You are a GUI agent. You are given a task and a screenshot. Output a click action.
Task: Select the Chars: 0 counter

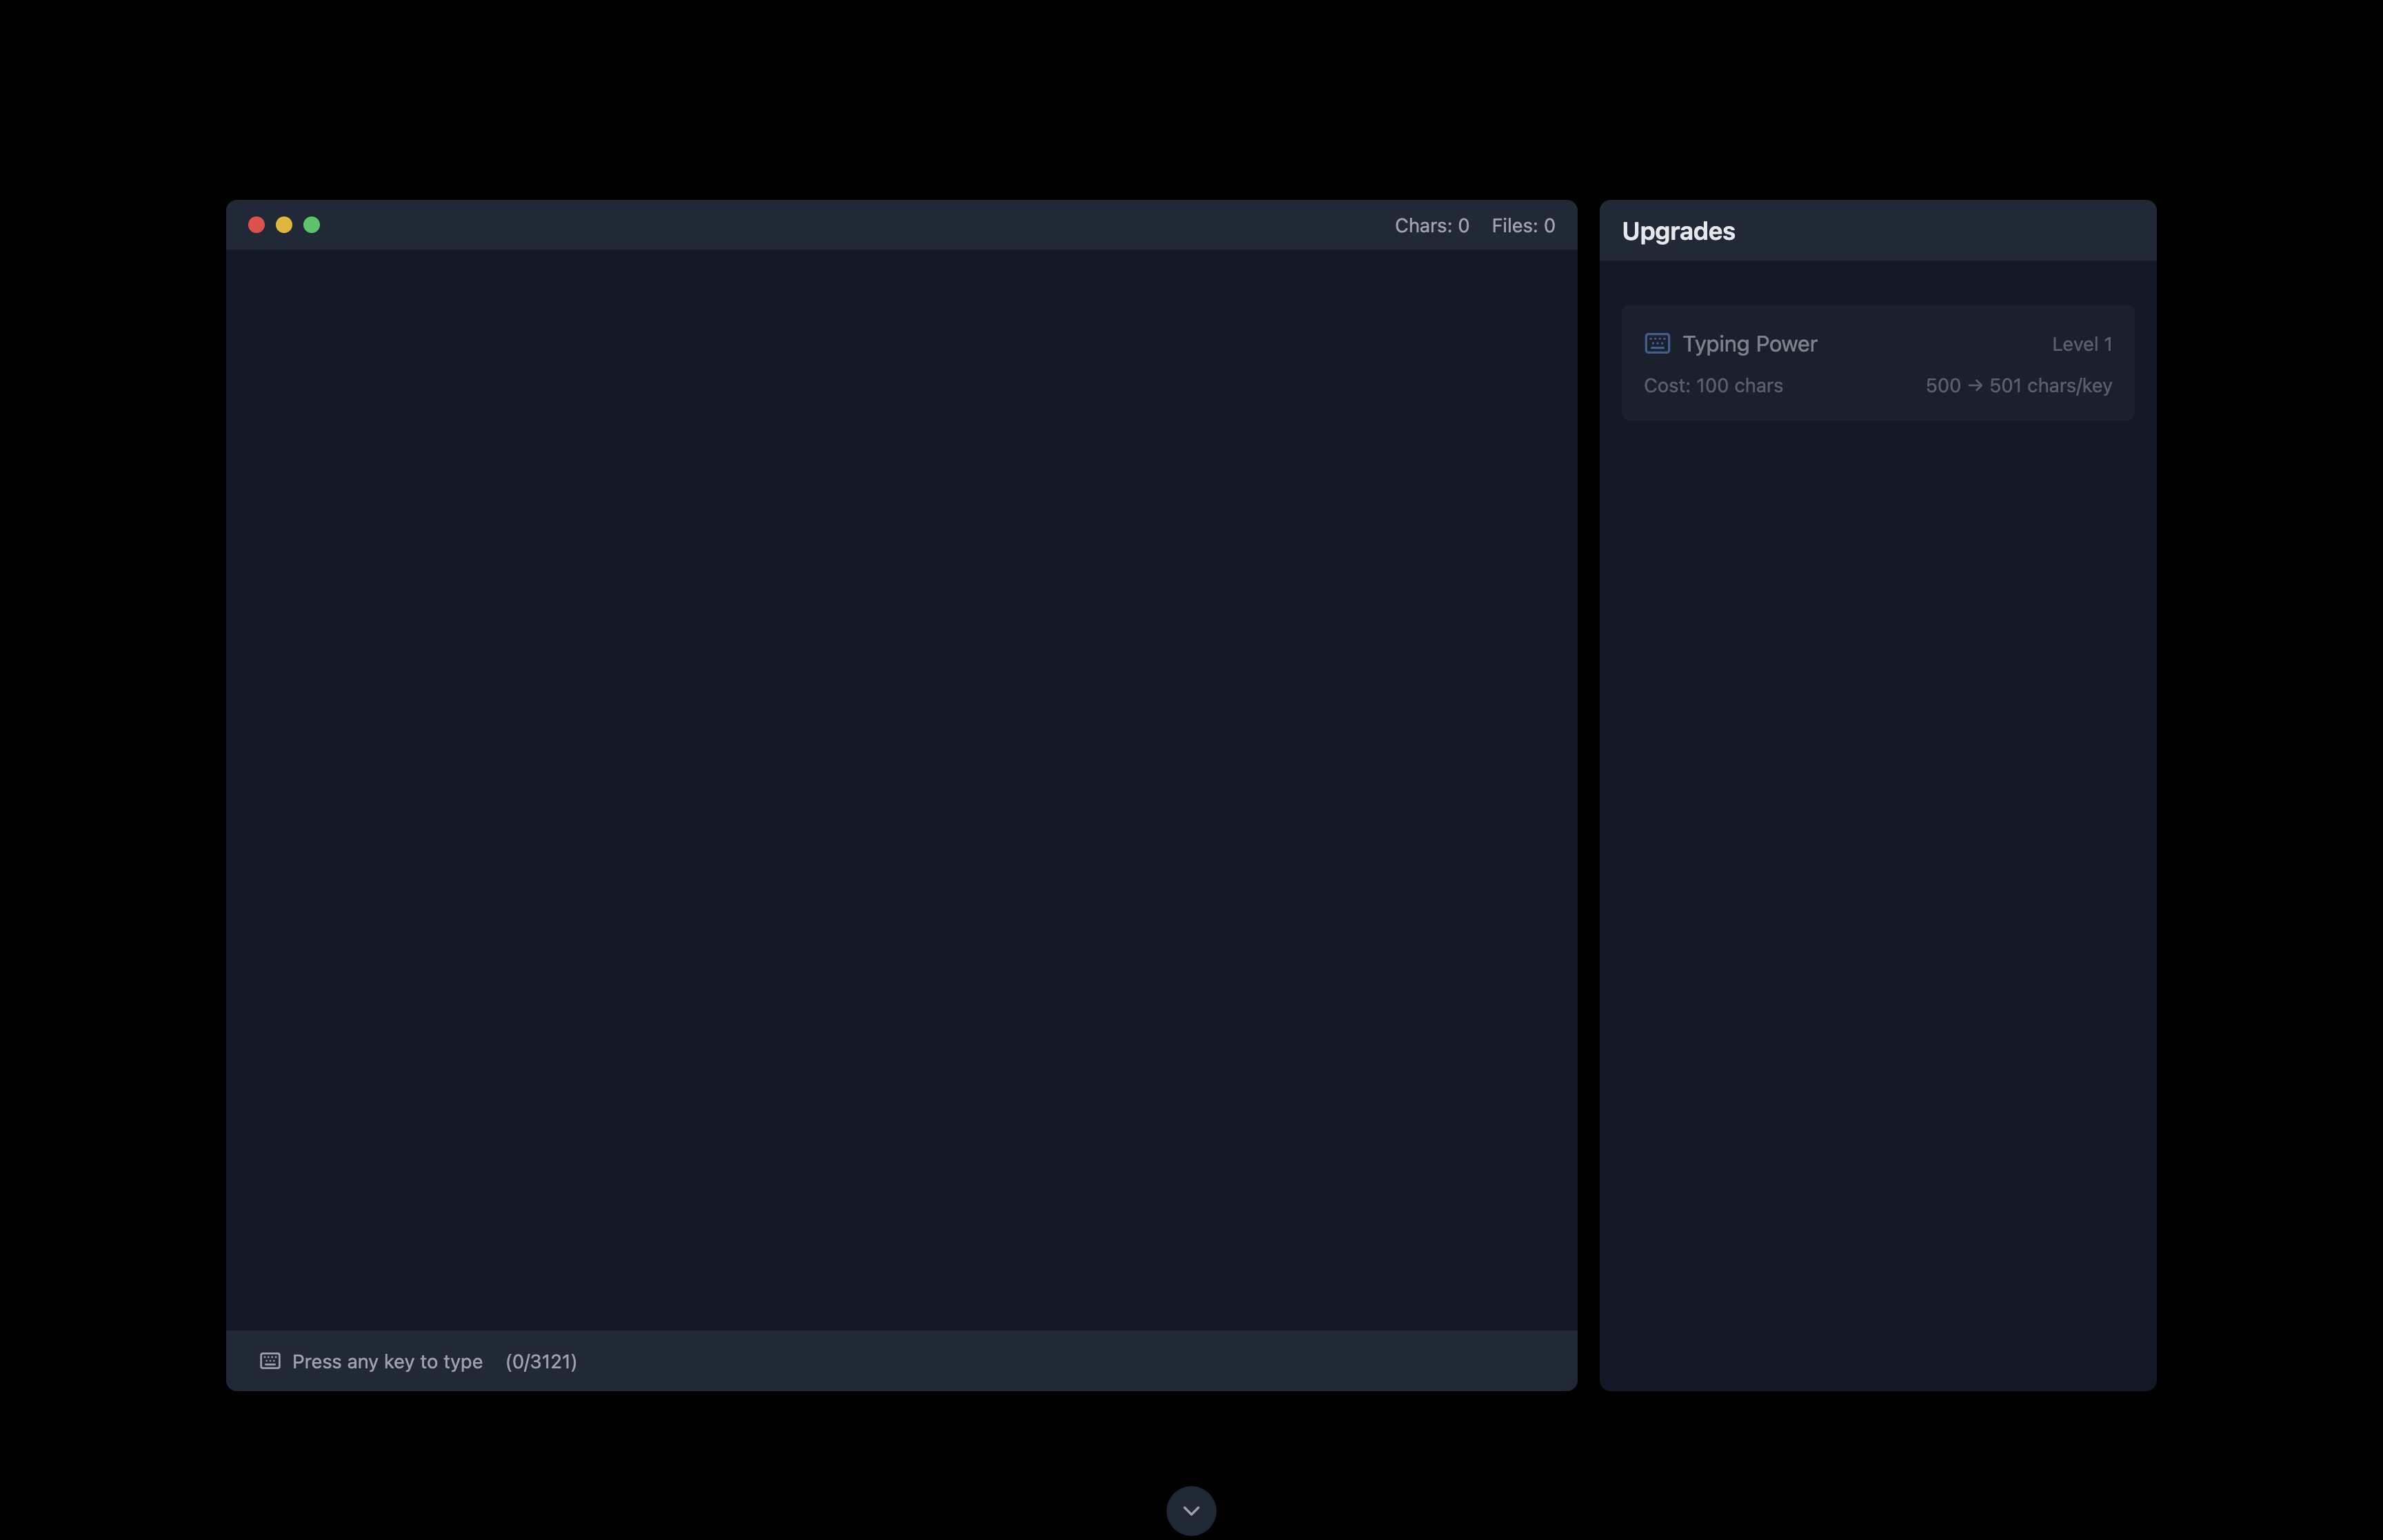tap(1430, 225)
